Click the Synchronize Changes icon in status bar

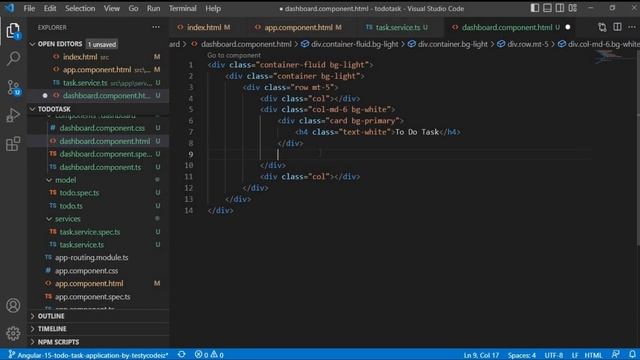pyautogui.click(x=182, y=355)
